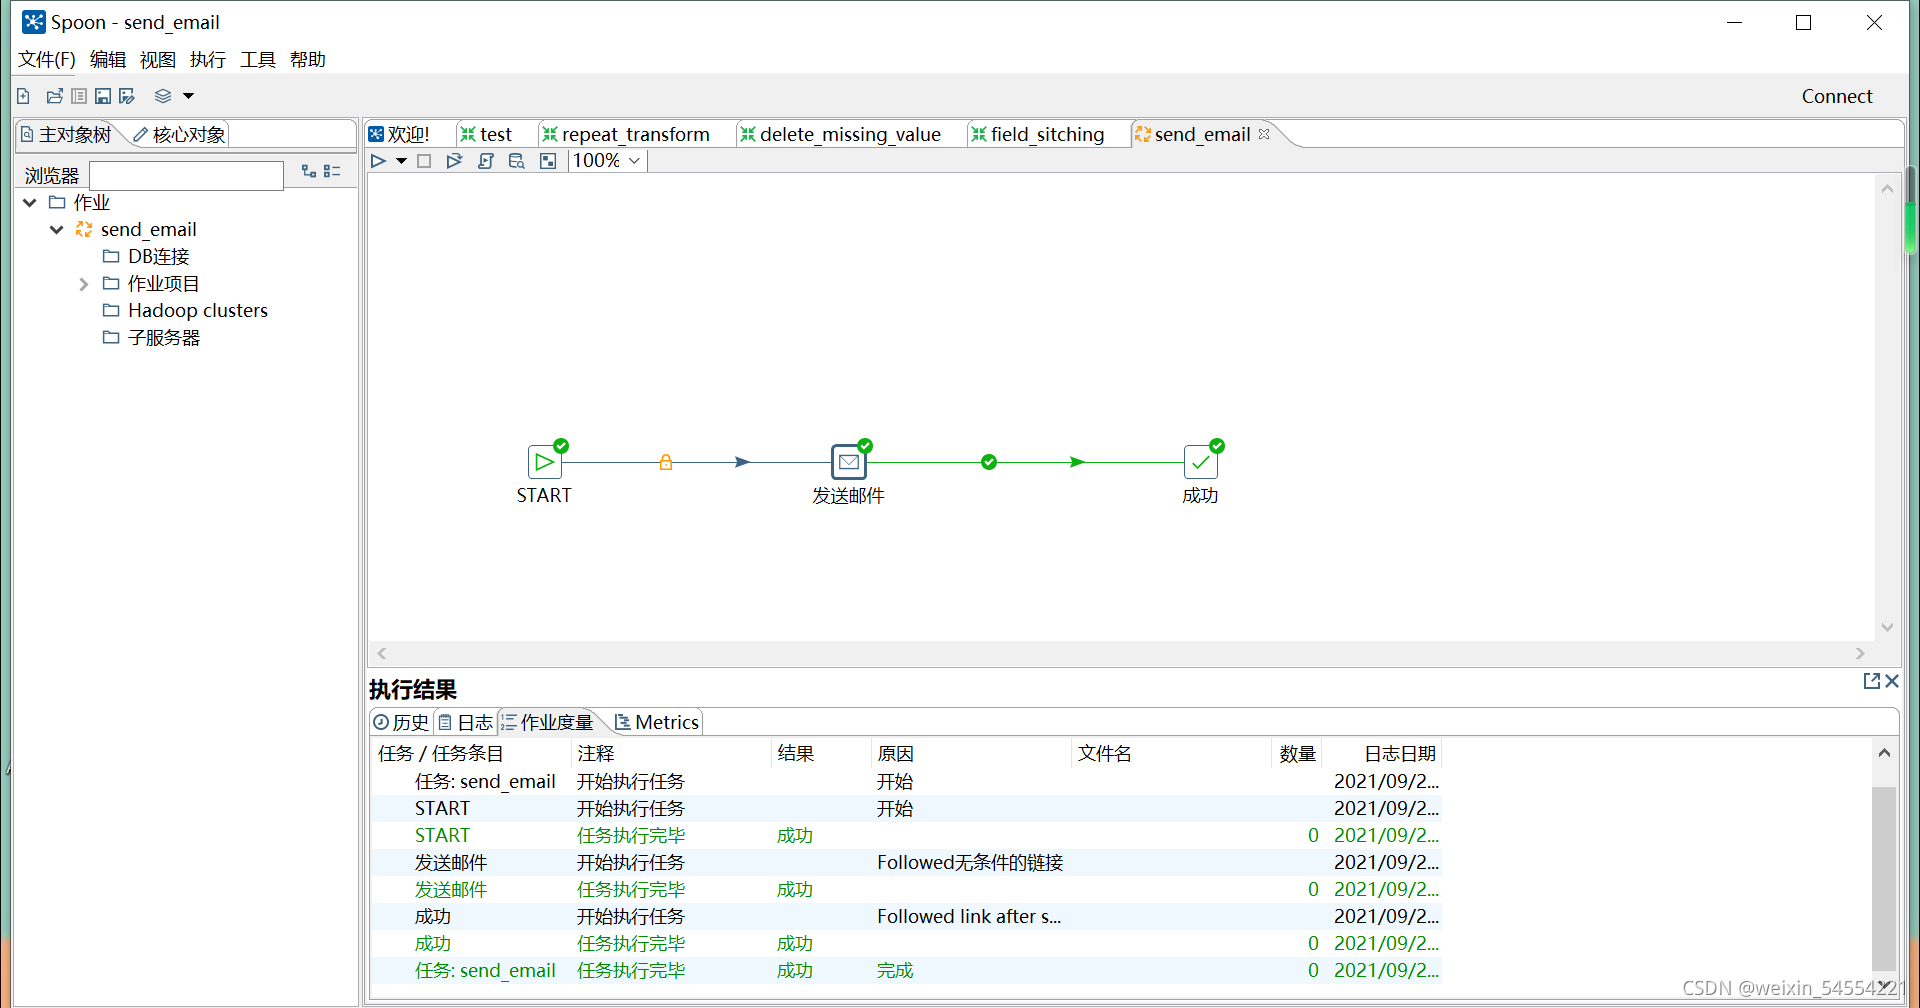Click green check icon on success hop
This screenshot has width=1920, height=1008.
tap(989, 462)
